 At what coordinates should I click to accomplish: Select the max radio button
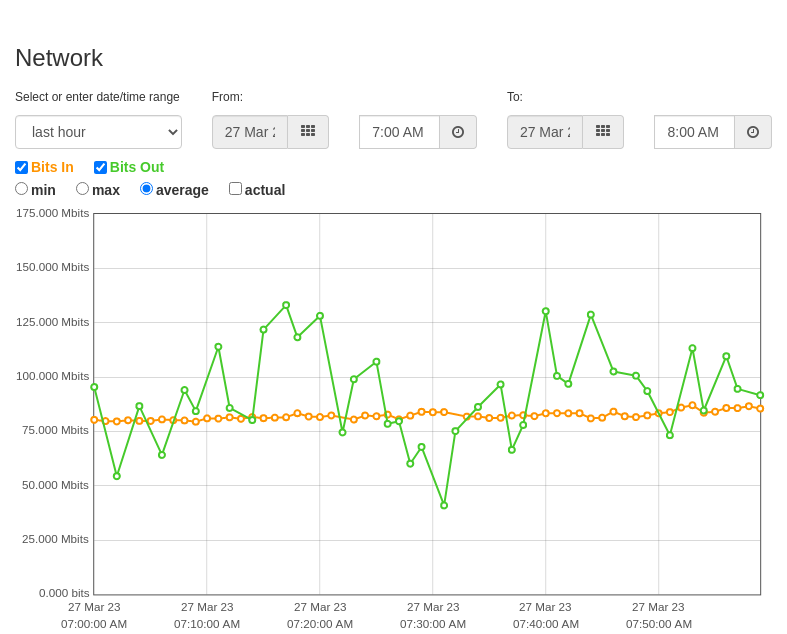(82, 189)
